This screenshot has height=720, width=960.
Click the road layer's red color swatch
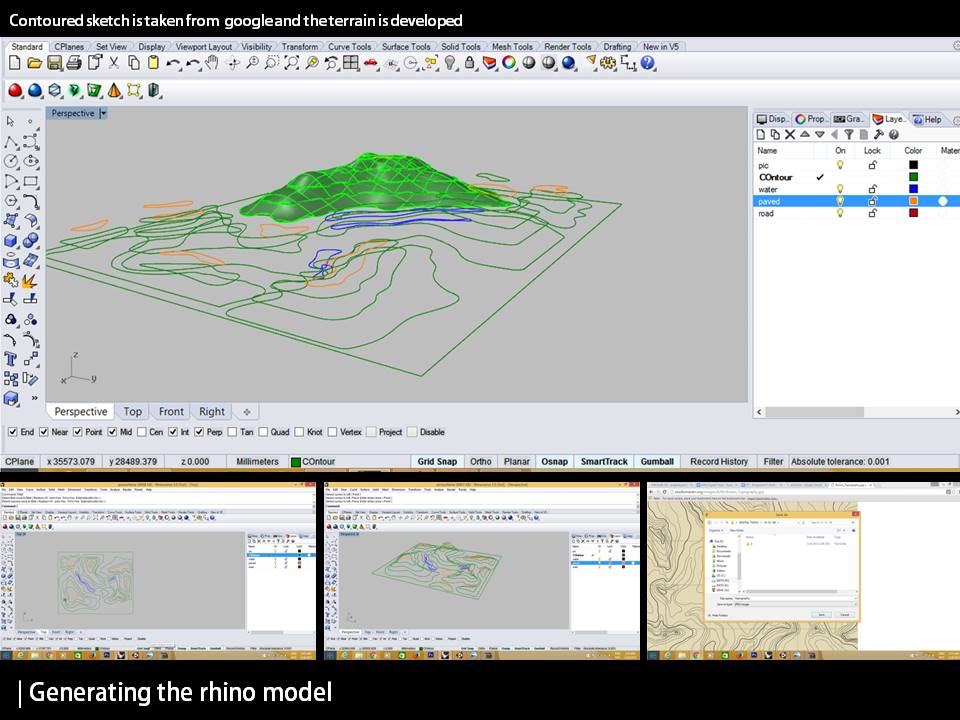tap(913, 214)
